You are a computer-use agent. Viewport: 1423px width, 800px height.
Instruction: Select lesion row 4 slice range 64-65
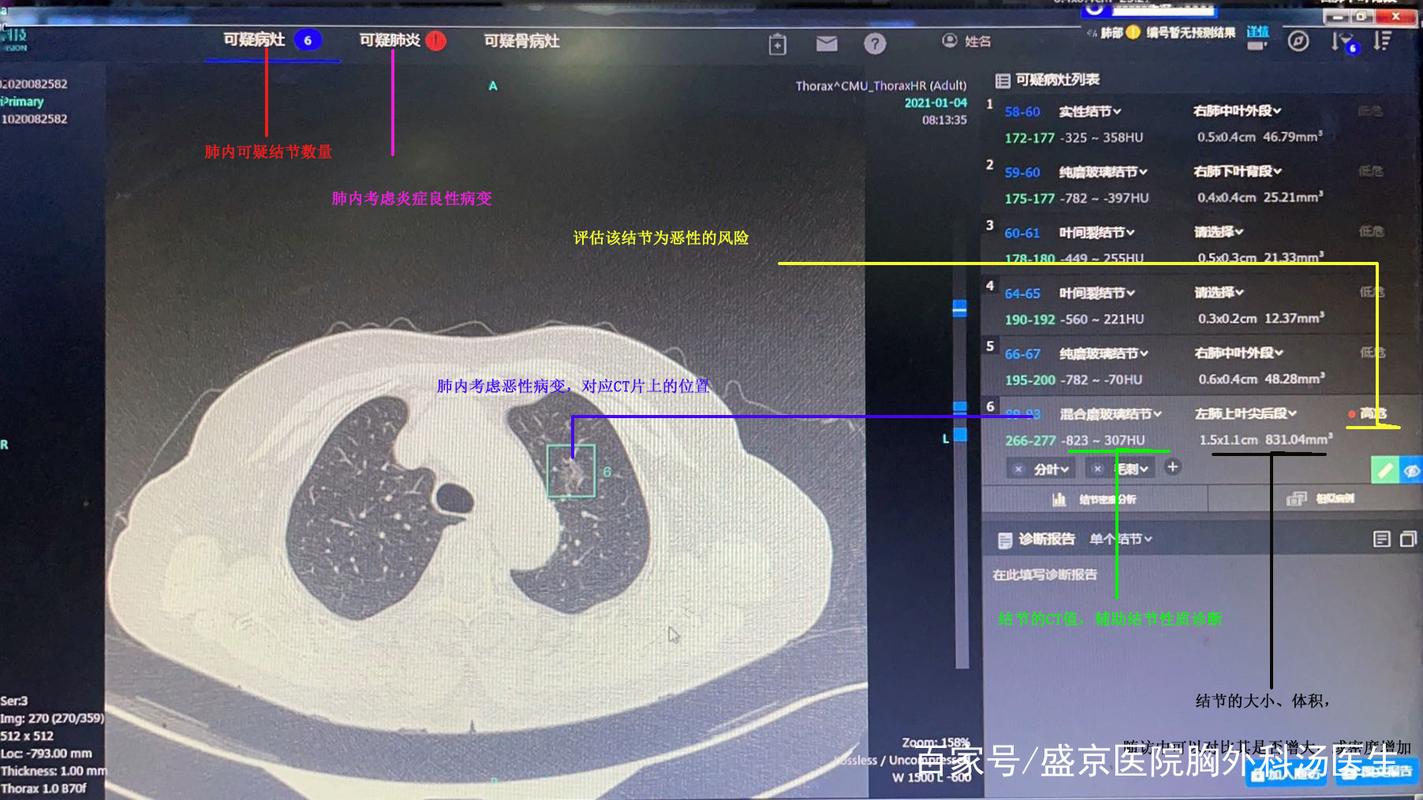(1022, 294)
